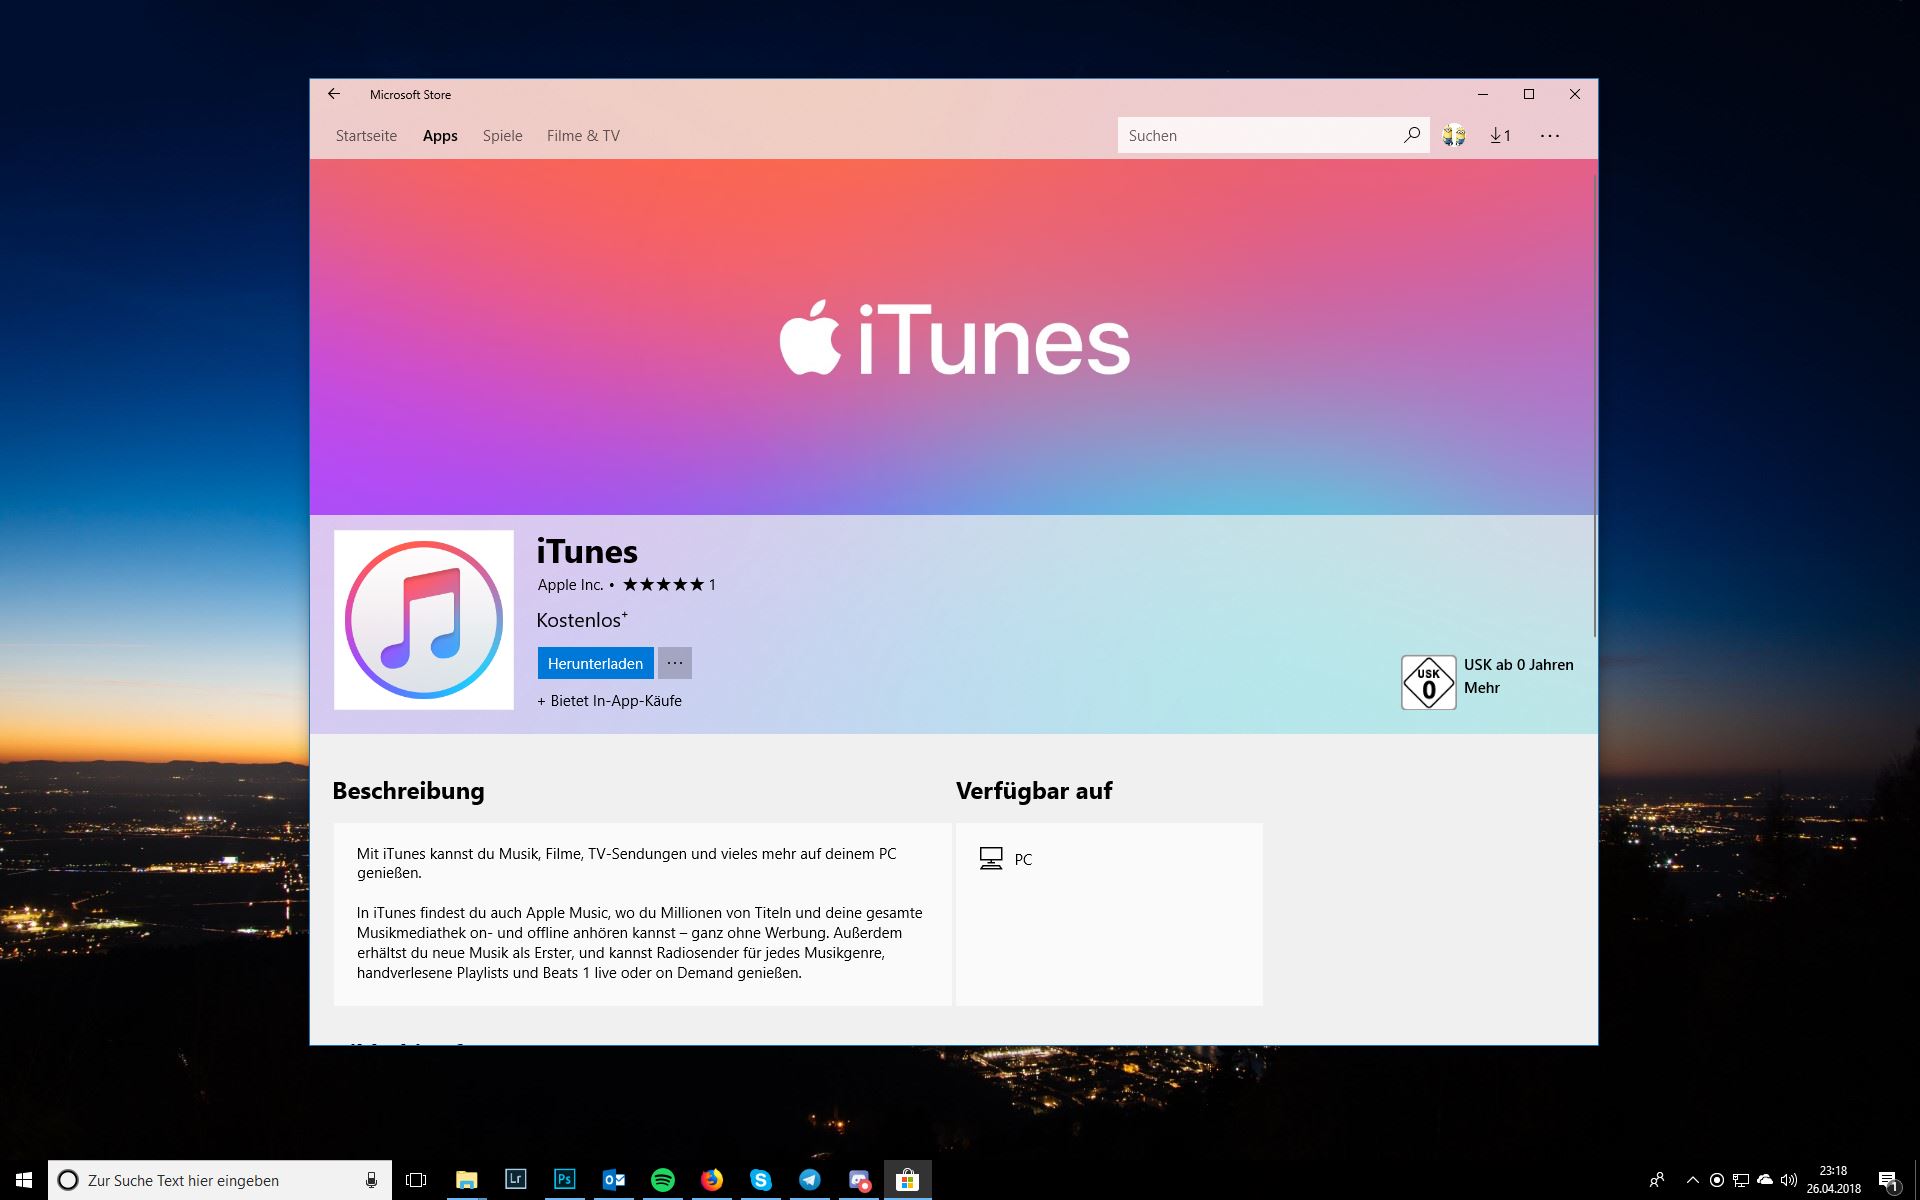Expand more options next to Herunterladen

(x=675, y=663)
